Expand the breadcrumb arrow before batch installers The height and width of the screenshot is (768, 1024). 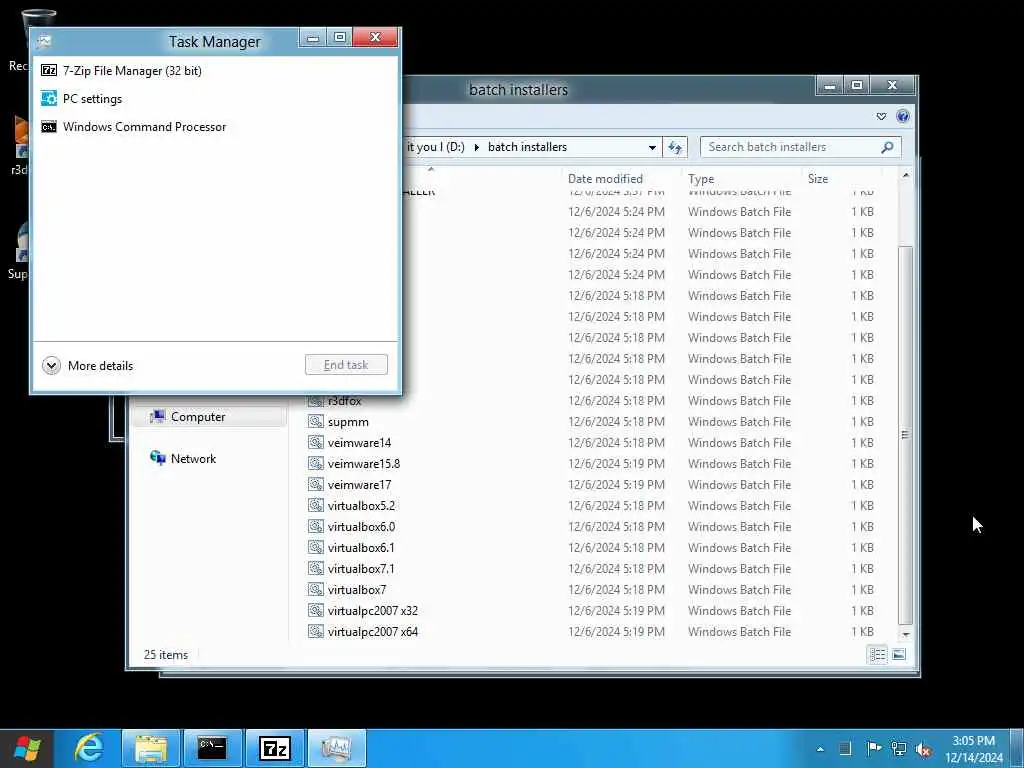[476, 148]
